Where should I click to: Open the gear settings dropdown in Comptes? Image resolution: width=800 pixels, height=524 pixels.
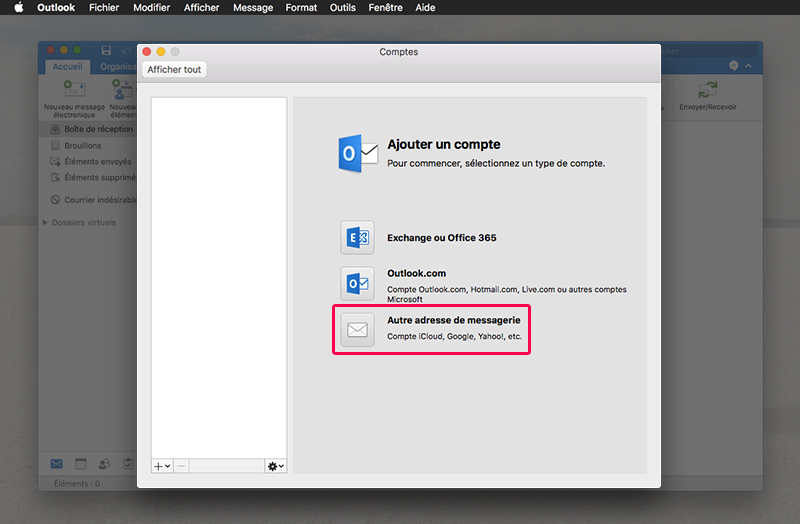click(276, 466)
